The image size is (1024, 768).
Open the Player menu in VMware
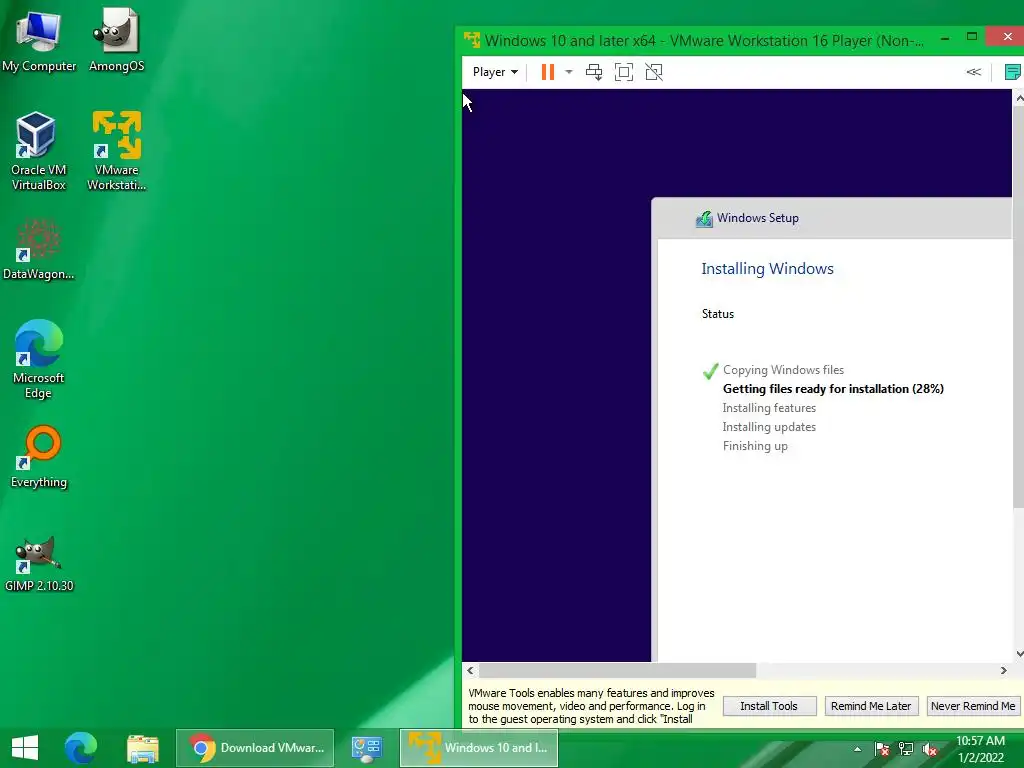[495, 72]
